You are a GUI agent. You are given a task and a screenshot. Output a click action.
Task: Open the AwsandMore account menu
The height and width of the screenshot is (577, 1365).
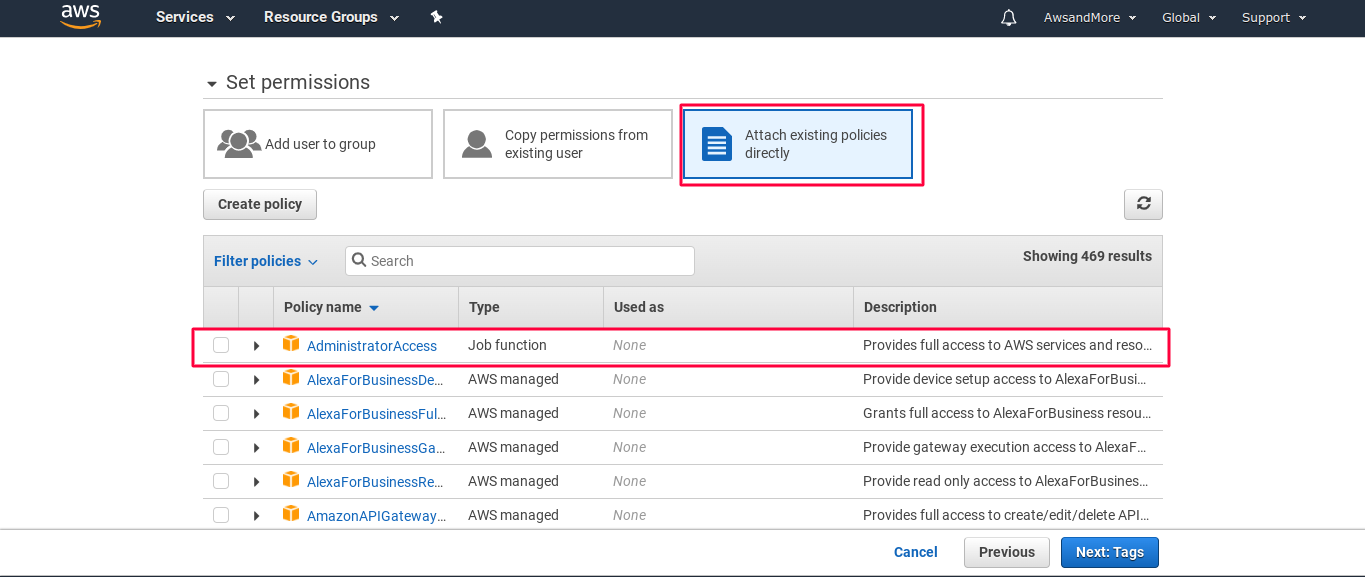1090,17
